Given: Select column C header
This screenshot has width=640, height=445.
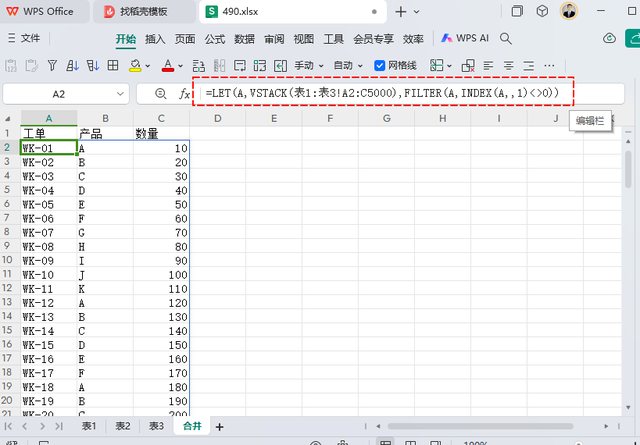Looking at the screenshot, I should click(161, 118).
